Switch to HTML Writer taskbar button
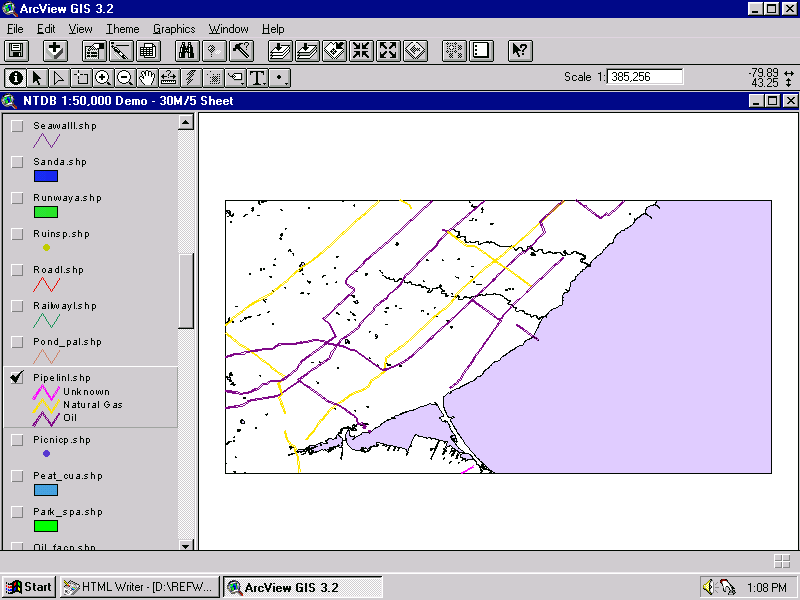 (x=140, y=587)
